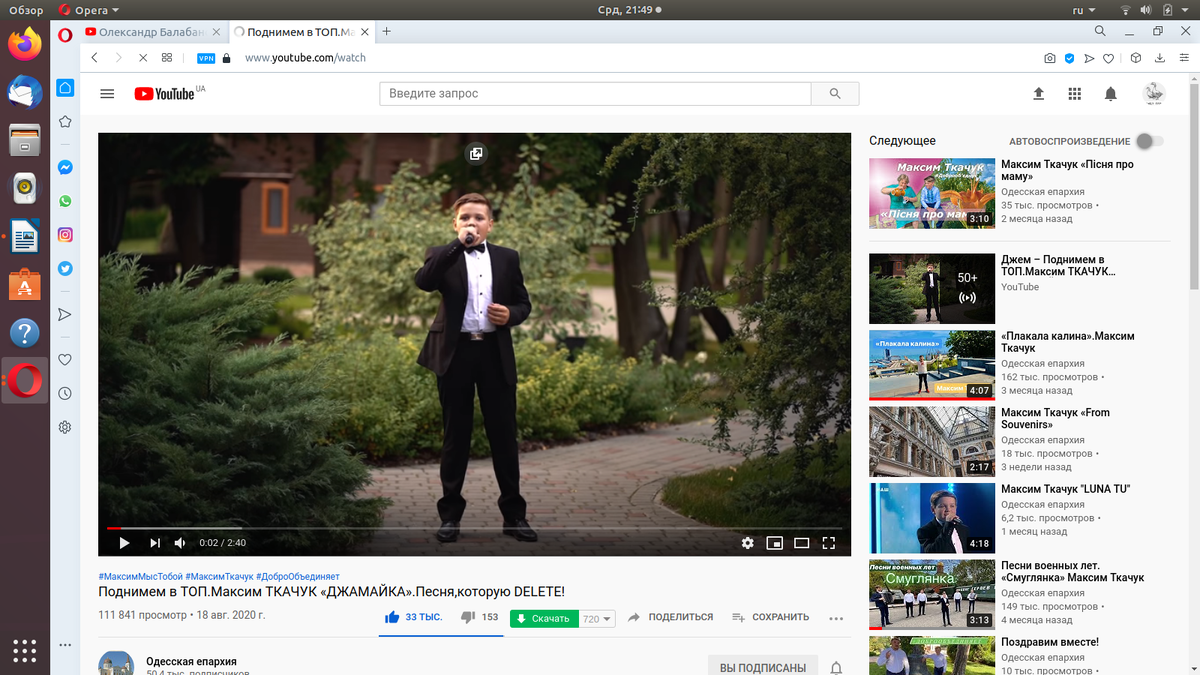
Task: Enable miniplayer mode icon
Action: [774, 543]
